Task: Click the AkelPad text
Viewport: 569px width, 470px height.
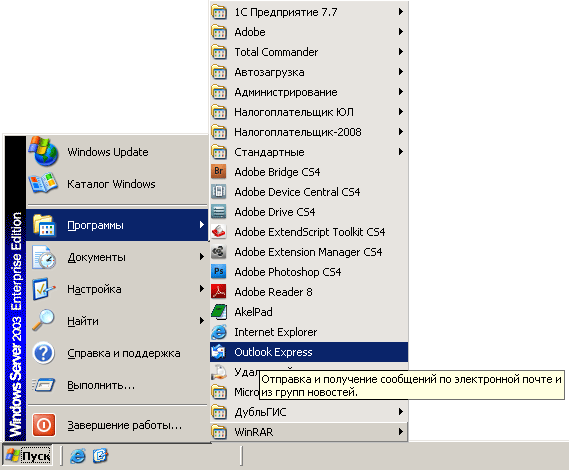Action: (253, 312)
